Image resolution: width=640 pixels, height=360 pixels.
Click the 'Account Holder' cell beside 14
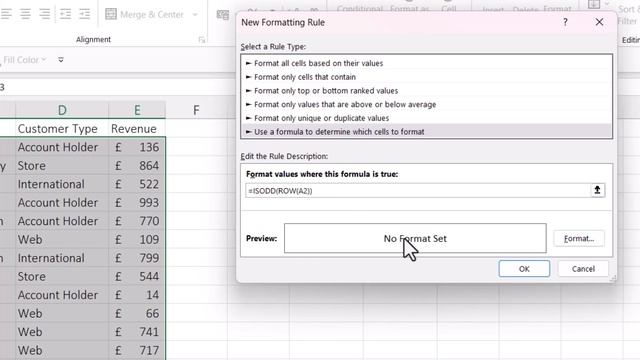click(62, 295)
